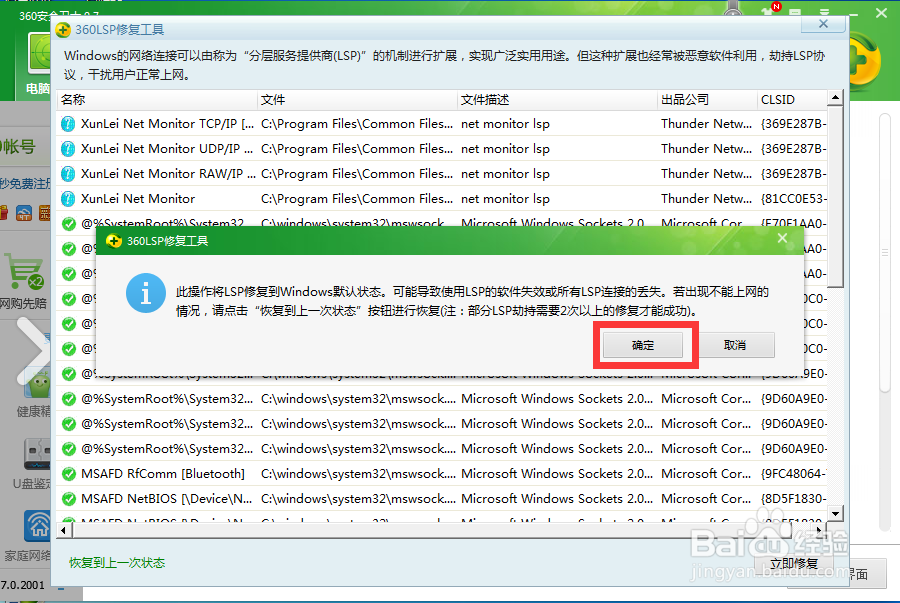Click CLSID cell {8D5F1830-
The image size is (900, 603).
click(793, 499)
